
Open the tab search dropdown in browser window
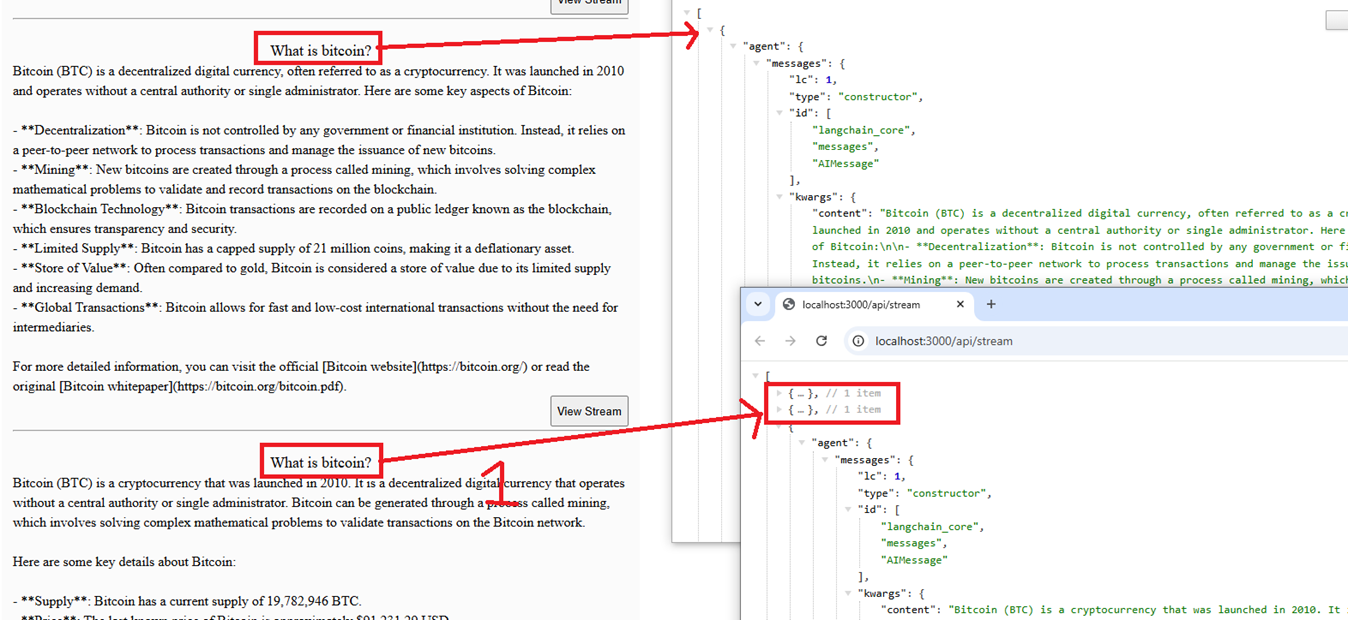coord(757,304)
